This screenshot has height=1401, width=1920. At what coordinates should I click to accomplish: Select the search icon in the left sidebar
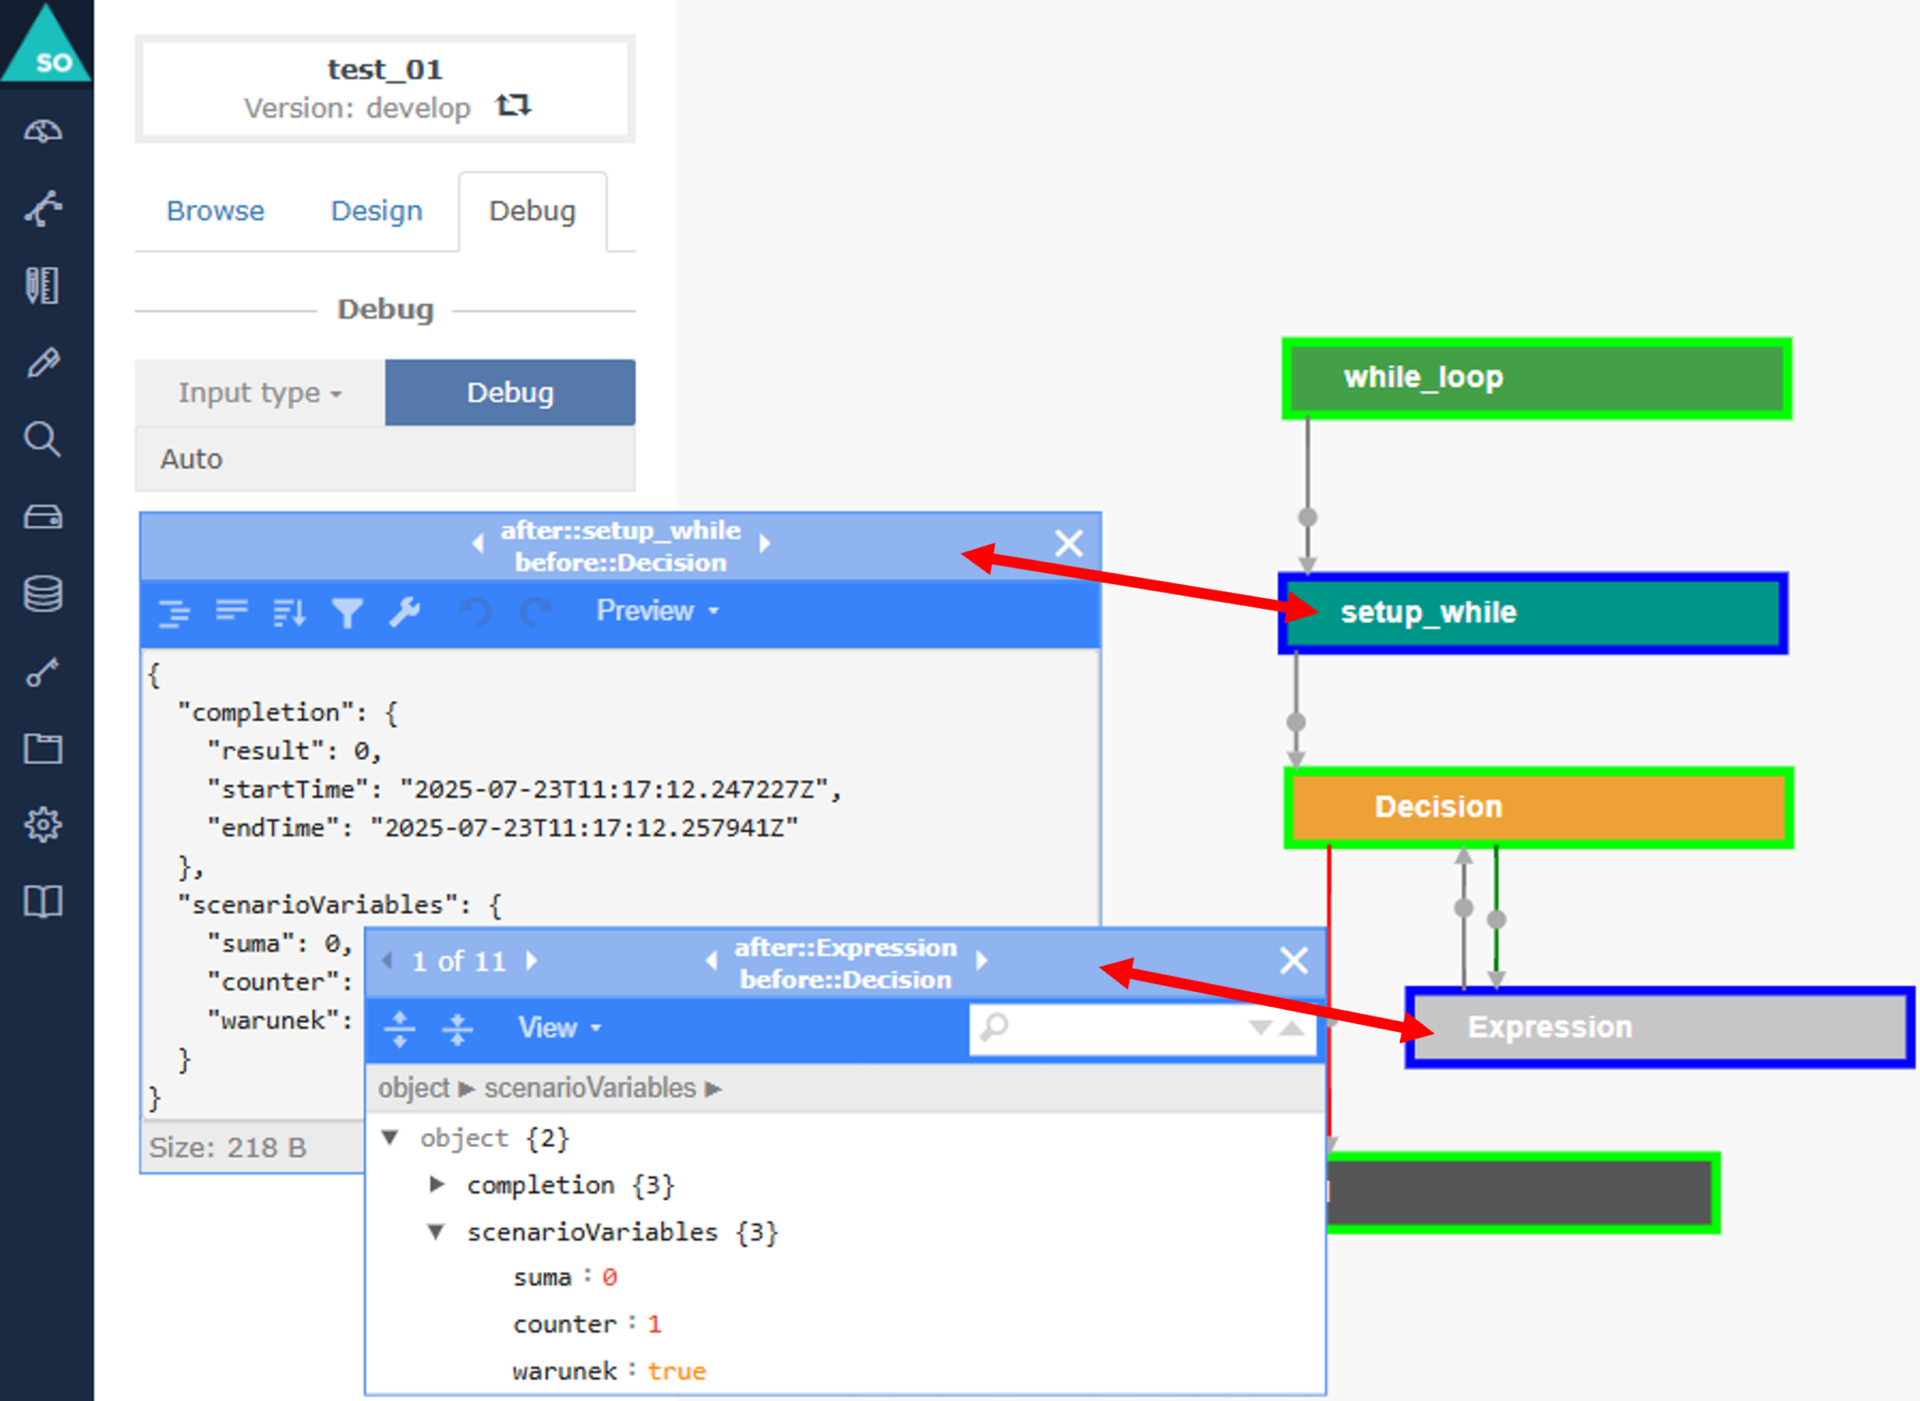coord(42,440)
